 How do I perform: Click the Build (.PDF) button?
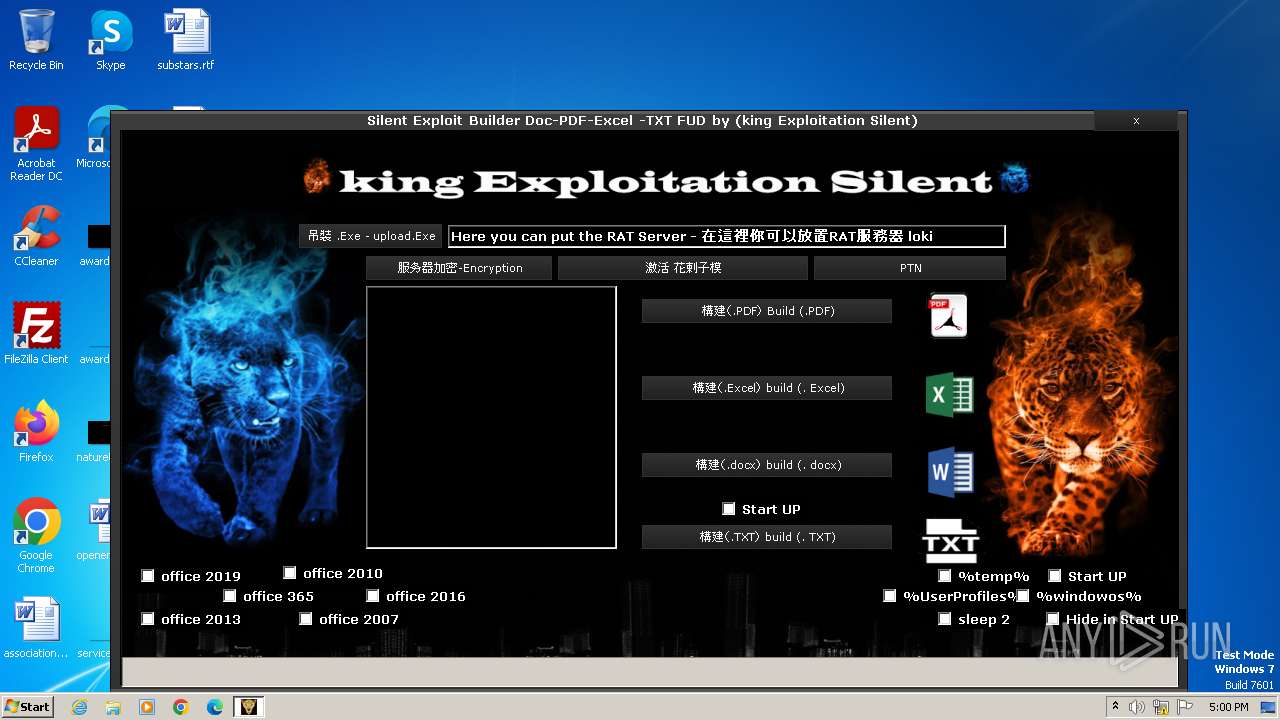pyautogui.click(x=767, y=311)
